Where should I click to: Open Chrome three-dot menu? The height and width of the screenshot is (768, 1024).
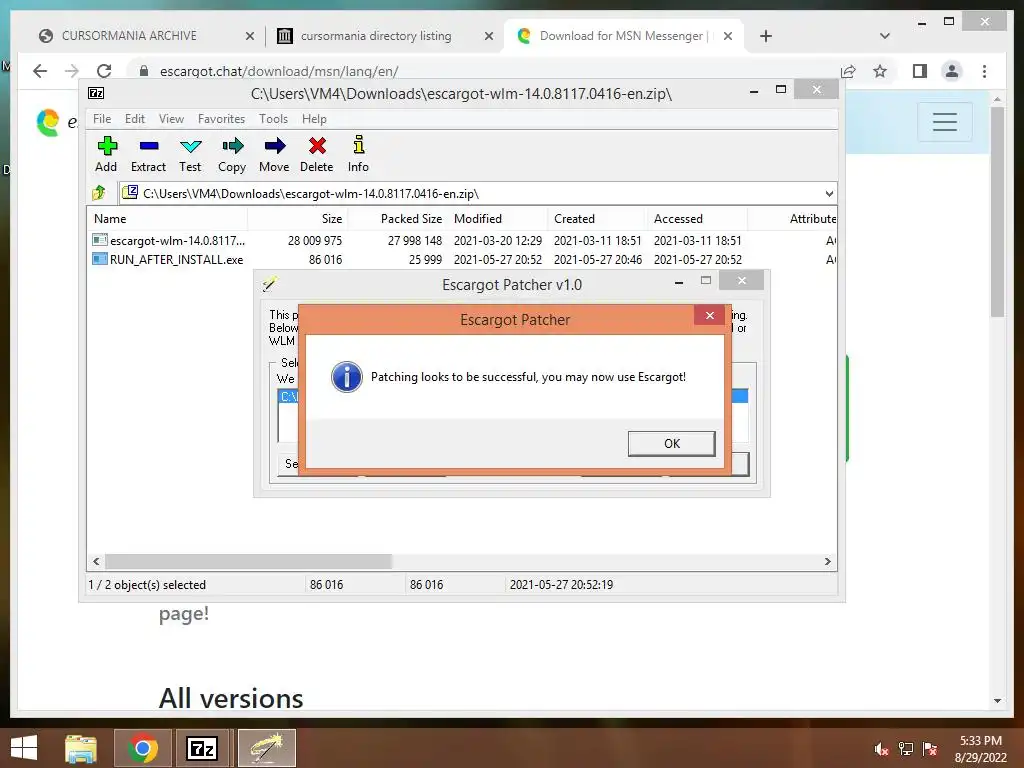984,71
